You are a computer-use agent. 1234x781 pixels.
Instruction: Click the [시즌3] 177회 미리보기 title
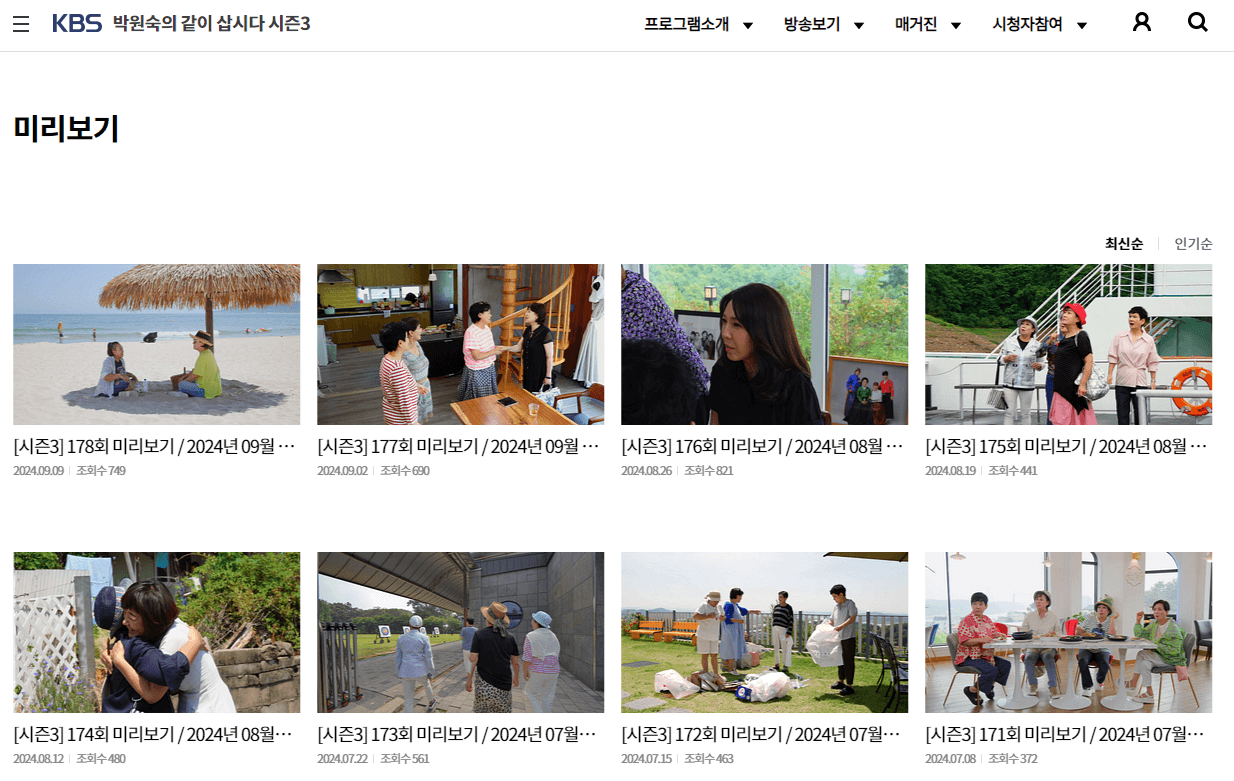pos(459,446)
